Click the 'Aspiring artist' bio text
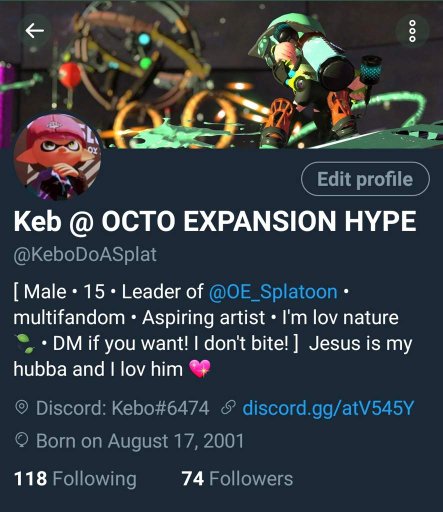 click(204, 318)
